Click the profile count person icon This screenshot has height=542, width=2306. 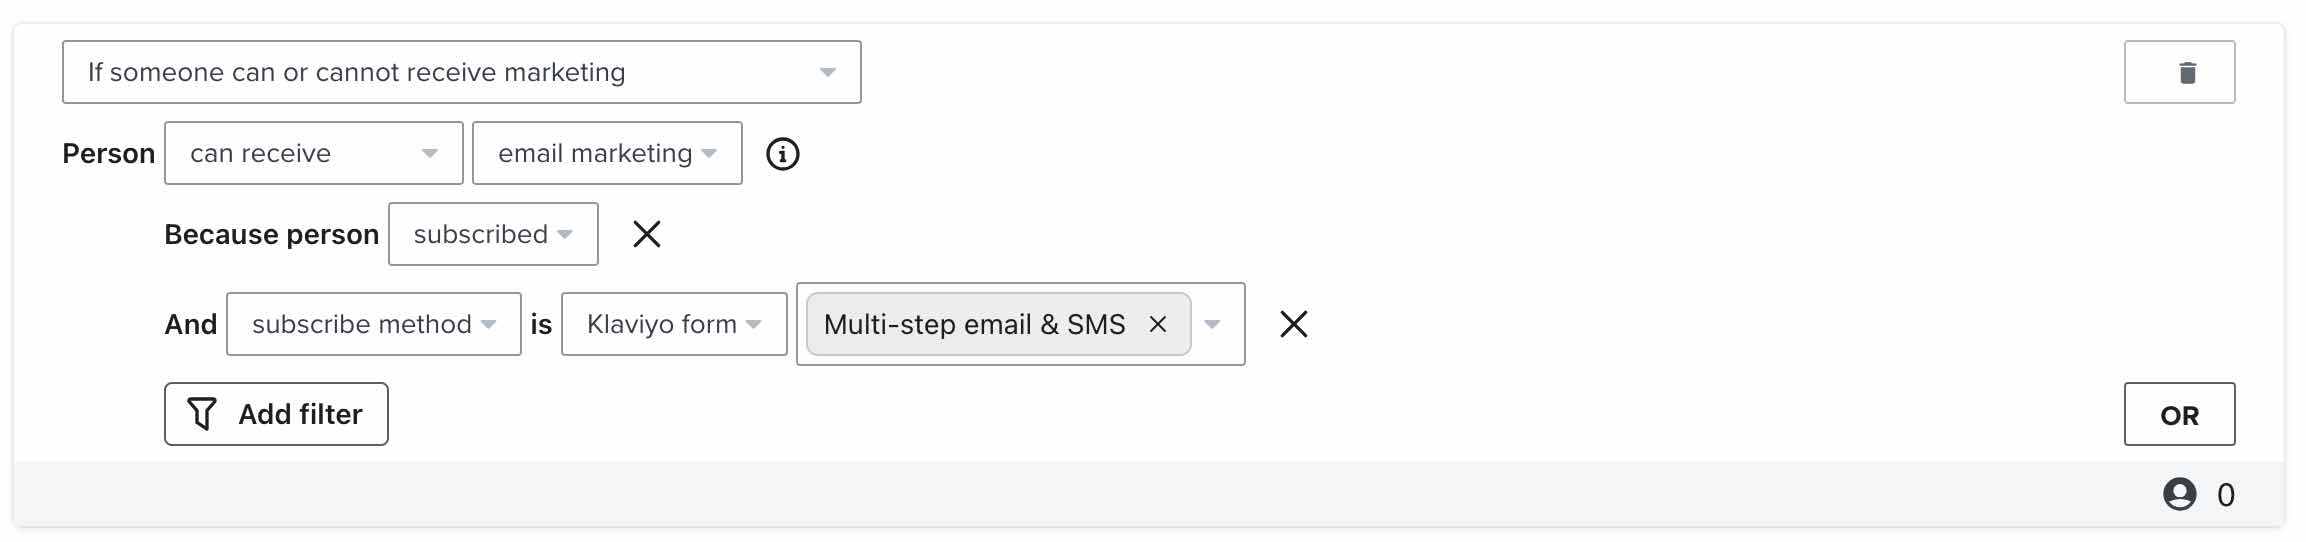(x=2179, y=494)
